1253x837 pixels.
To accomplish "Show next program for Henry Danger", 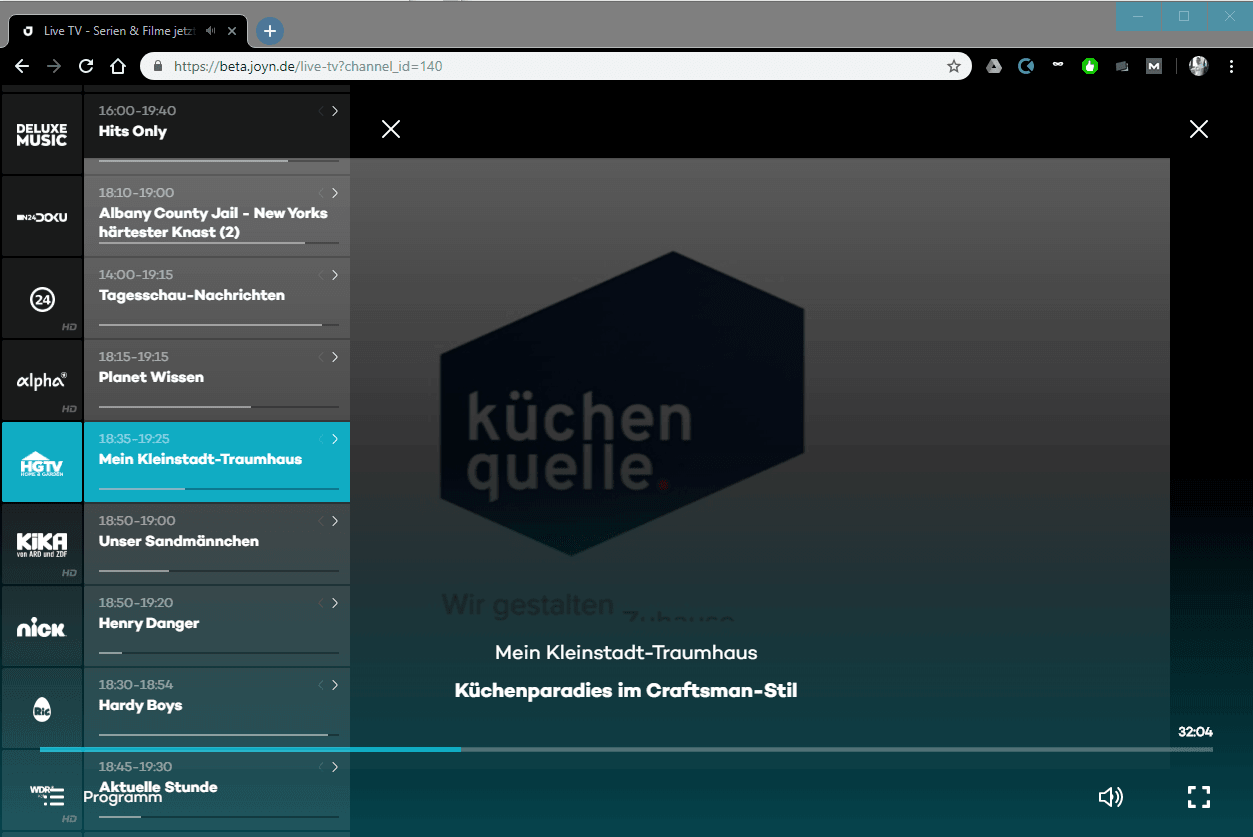I will pyautogui.click(x=335, y=603).
